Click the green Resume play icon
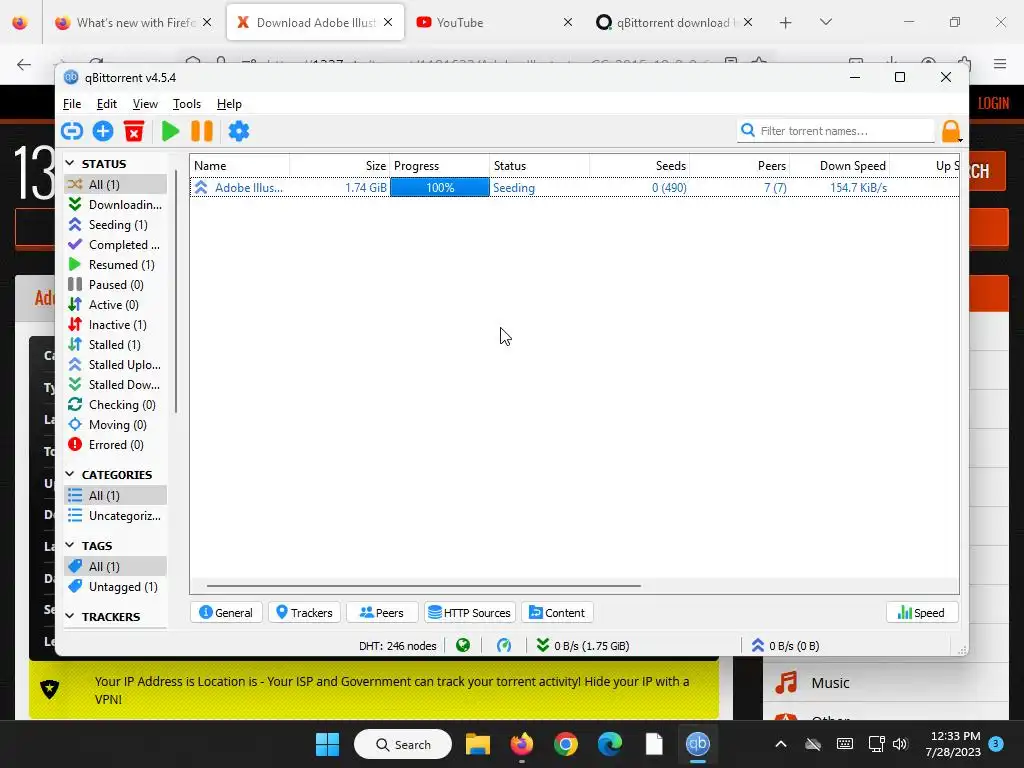1024x768 pixels. coord(170,131)
